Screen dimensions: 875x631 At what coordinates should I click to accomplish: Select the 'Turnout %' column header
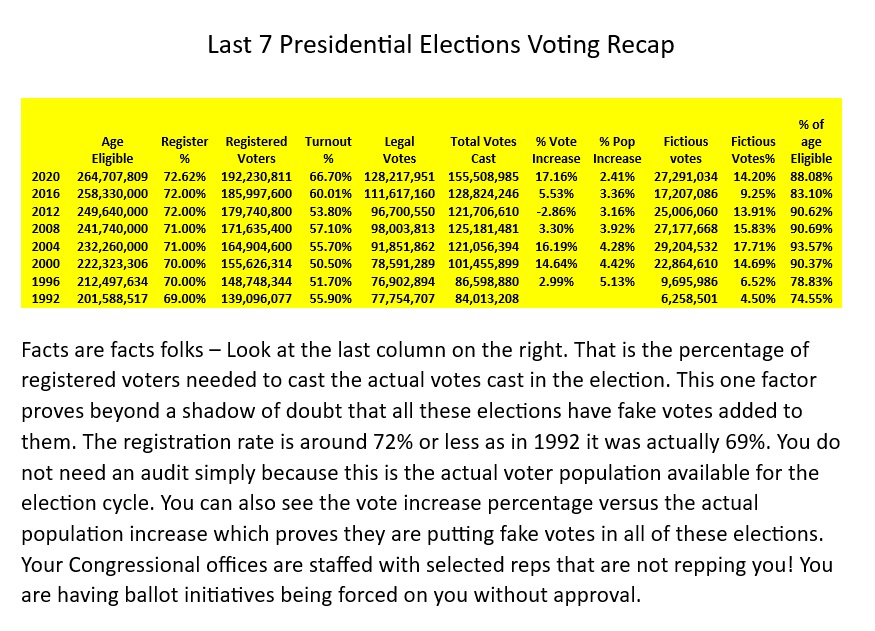(x=328, y=150)
